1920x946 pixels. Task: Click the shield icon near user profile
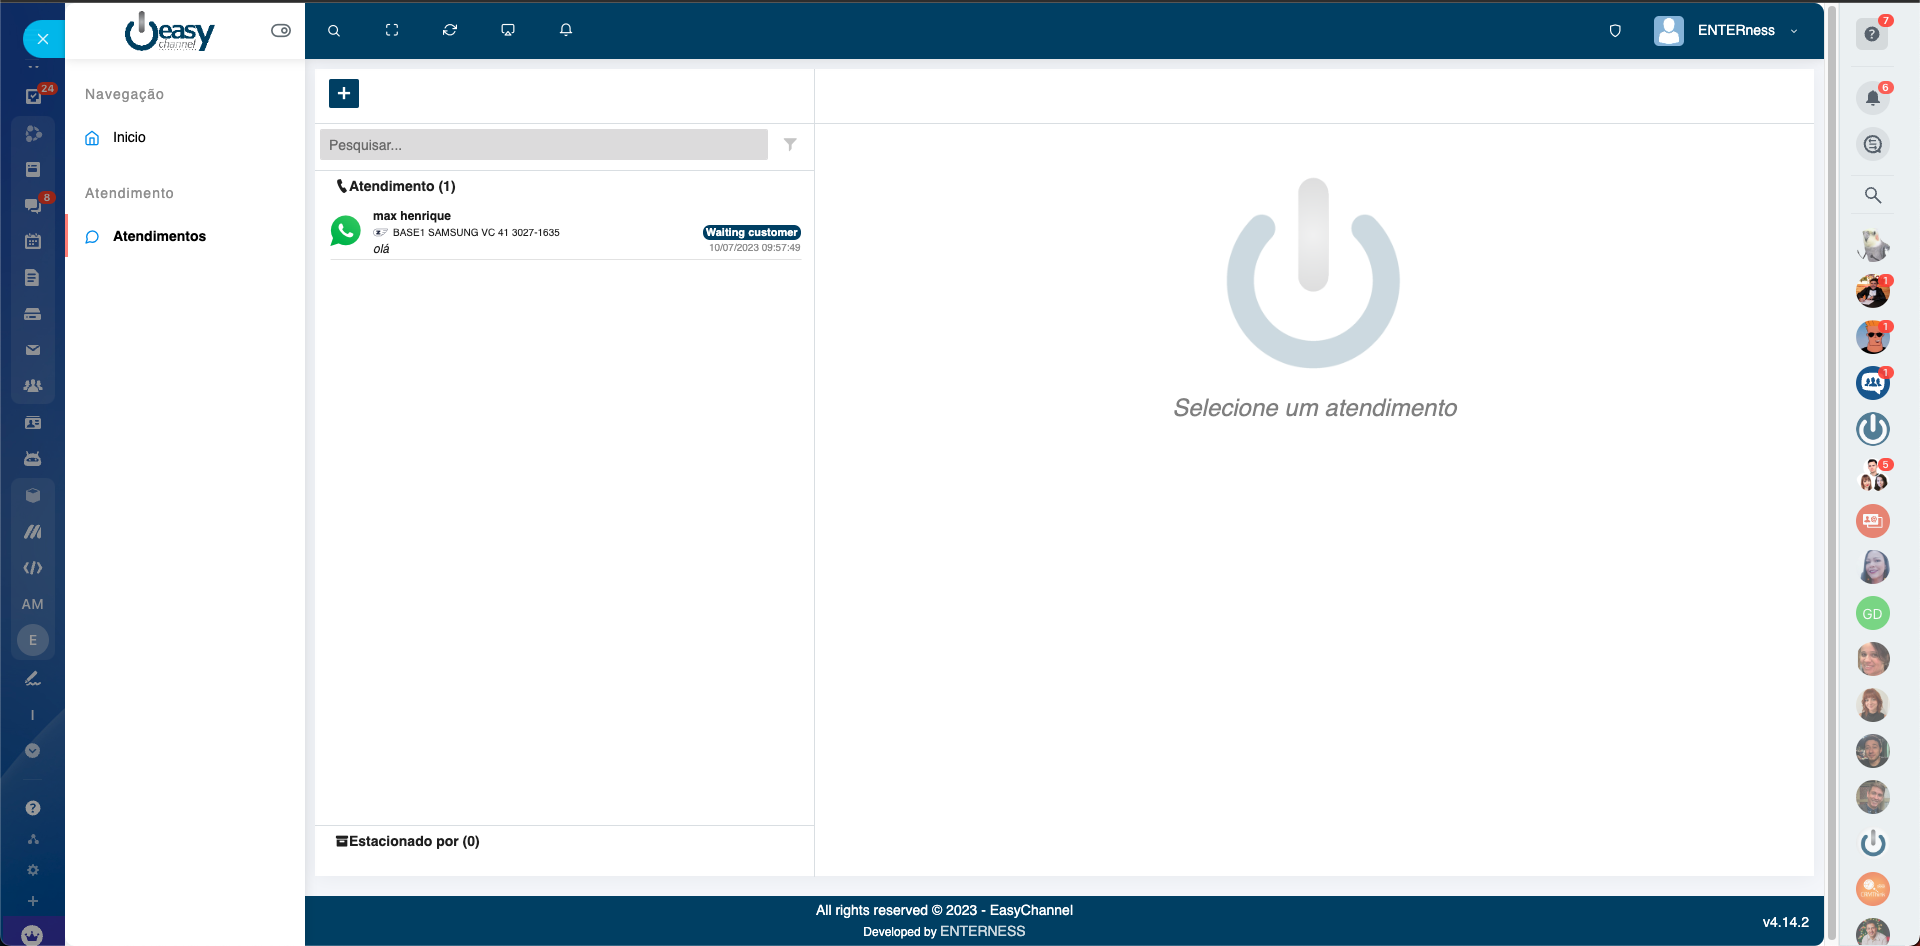(x=1615, y=31)
